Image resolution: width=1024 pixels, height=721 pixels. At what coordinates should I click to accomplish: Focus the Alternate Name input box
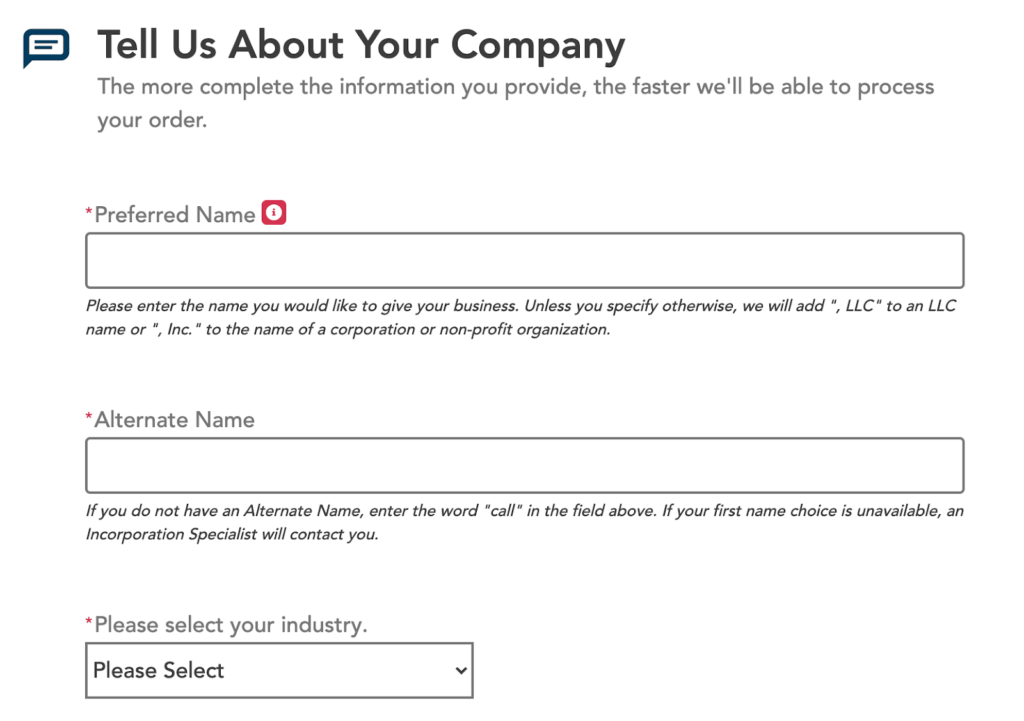(x=524, y=466)
